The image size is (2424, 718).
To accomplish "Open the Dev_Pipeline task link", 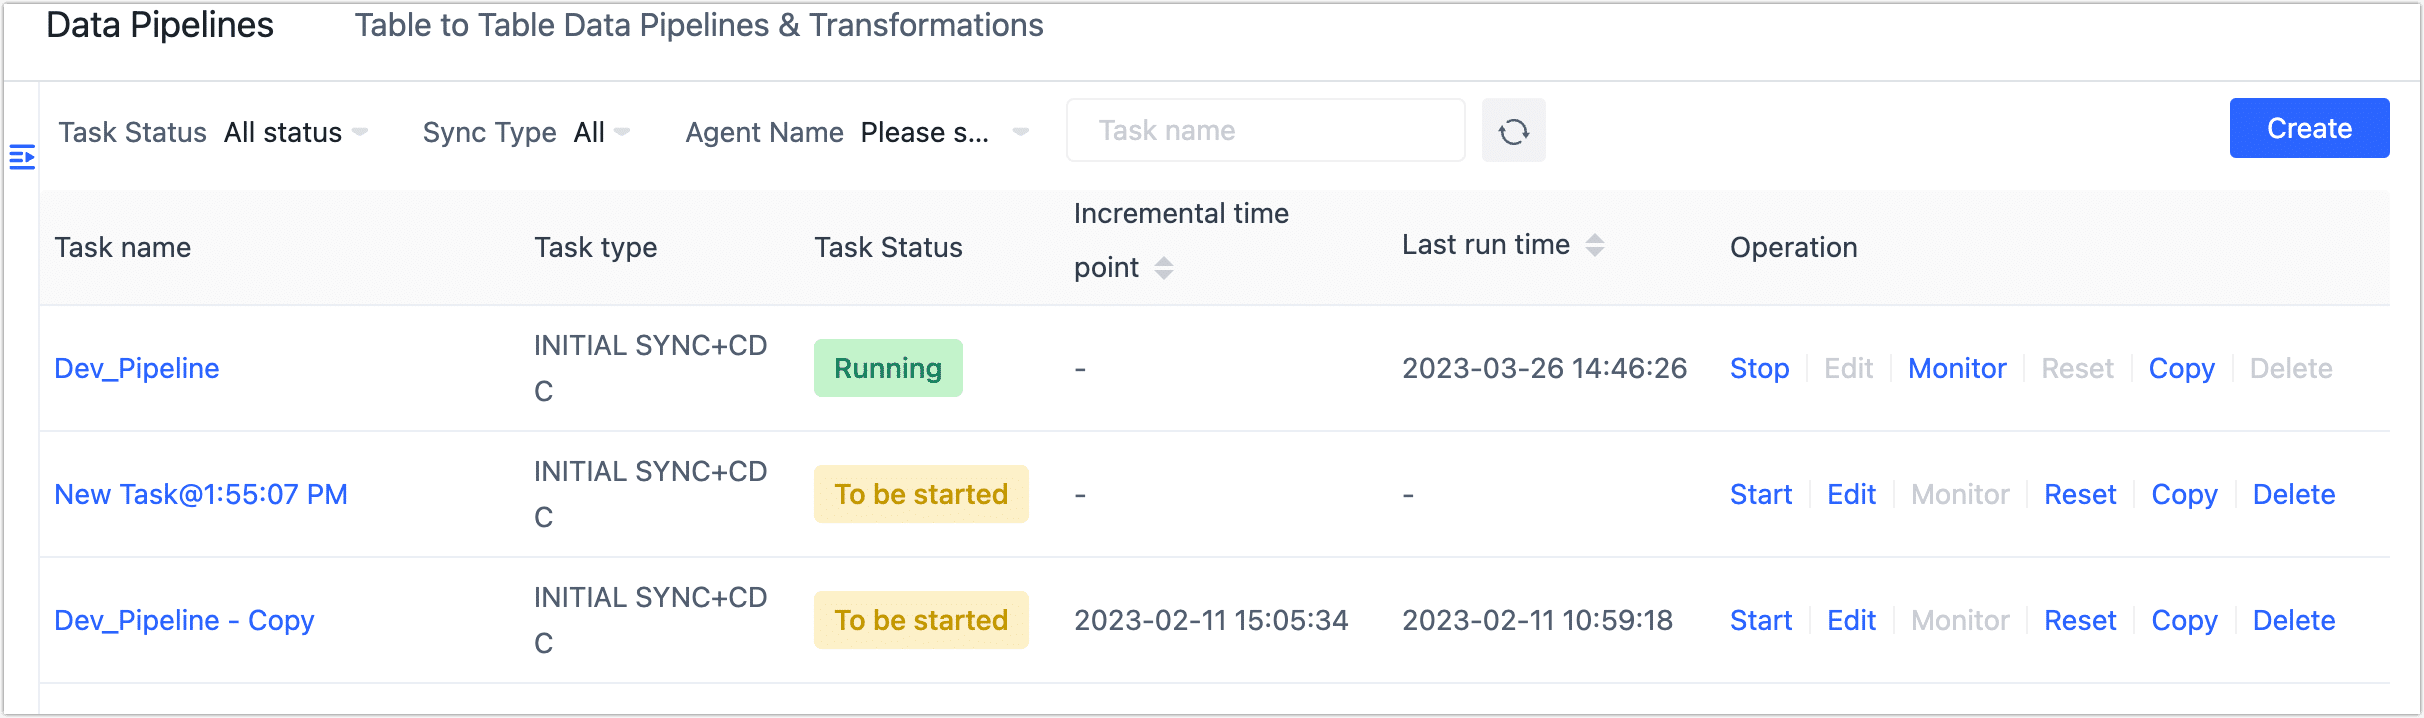I will tap(137, 368).
